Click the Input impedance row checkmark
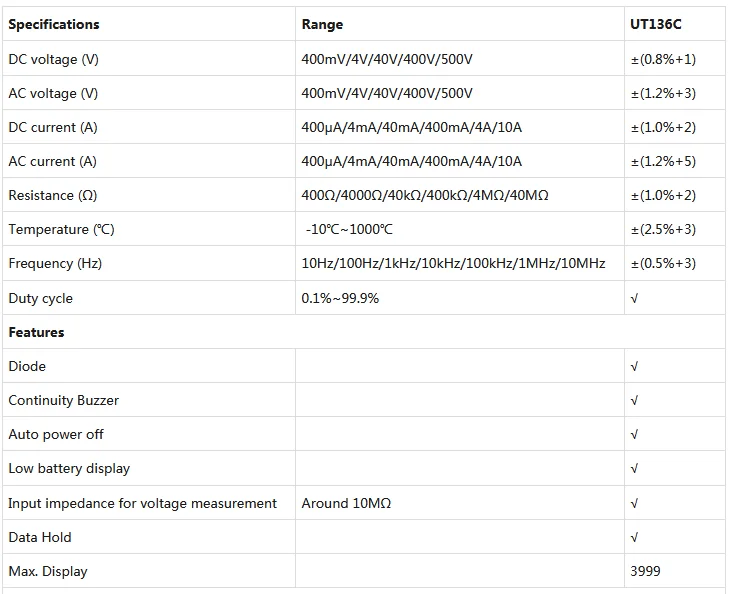This screenshot has width=735, height=594. [634, 504]
